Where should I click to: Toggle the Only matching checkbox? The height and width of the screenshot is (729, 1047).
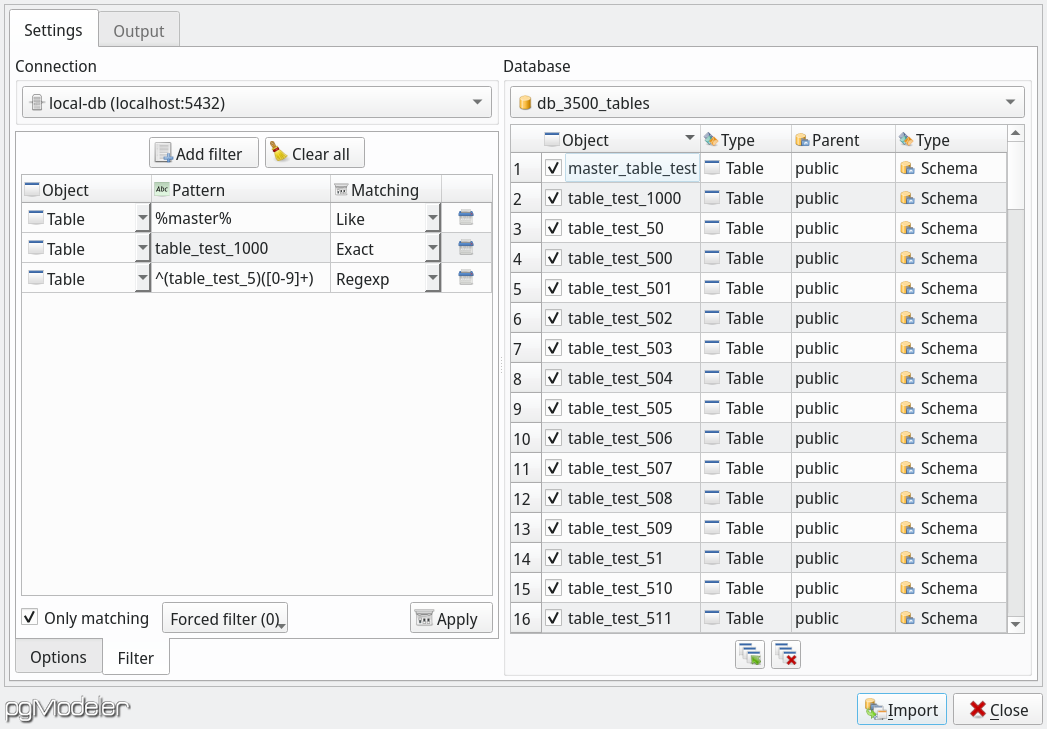tap(29, 617)
